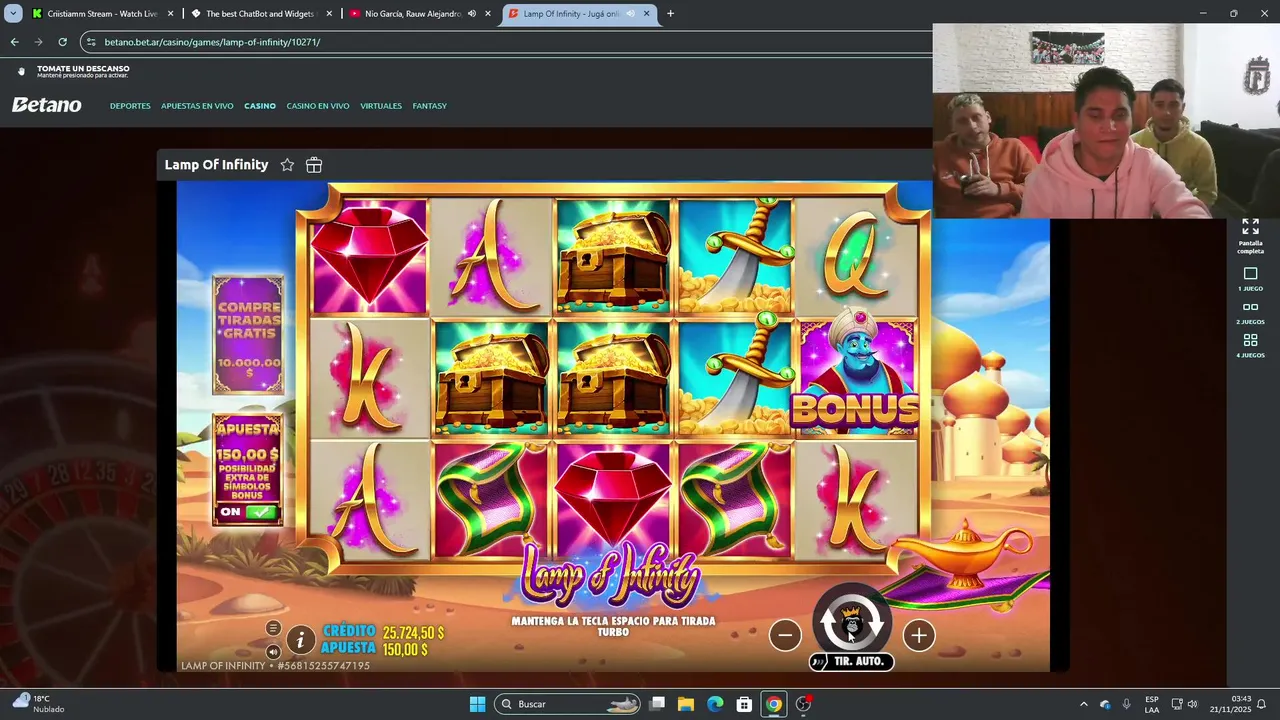Switch to The best ChatBot and Widgets tab
The image size is (1280, 720).
(260, 14)
